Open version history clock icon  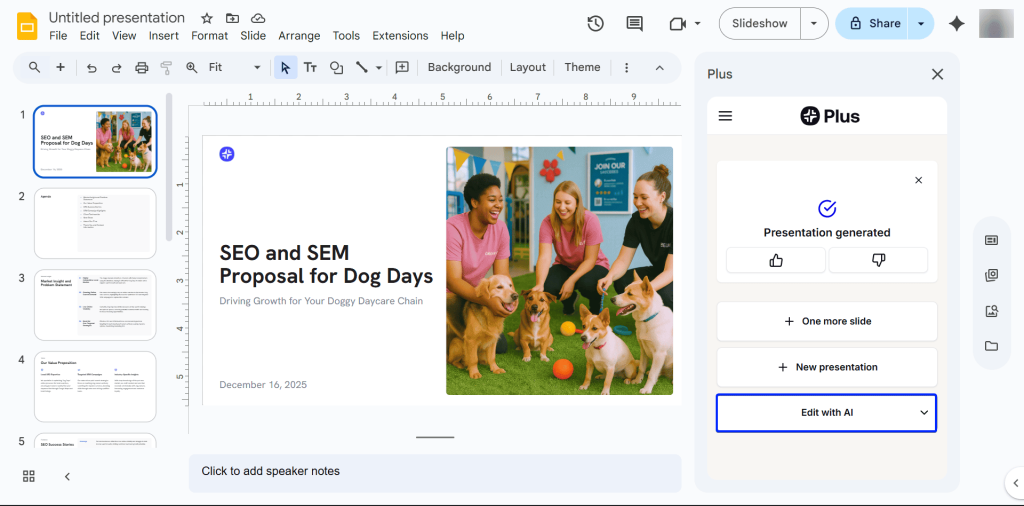(x=595, y=24)
